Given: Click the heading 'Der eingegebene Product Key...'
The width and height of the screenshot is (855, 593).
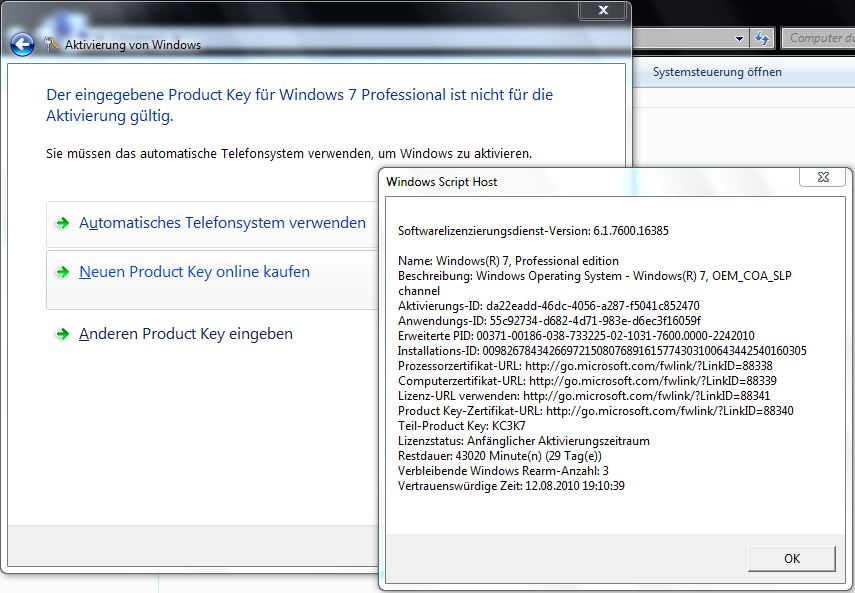Looking at the screenshot, I should click(x=299, y=105).
